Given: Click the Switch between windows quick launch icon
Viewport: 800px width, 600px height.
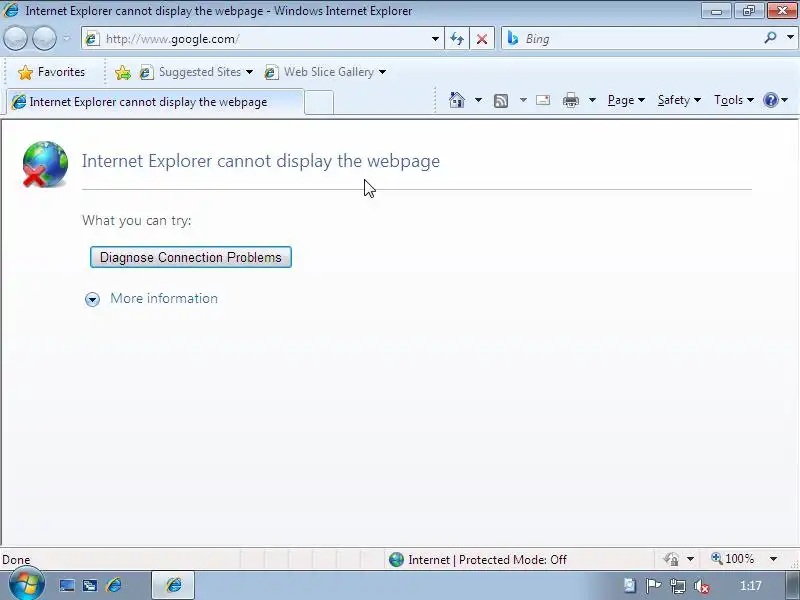Looking at the screenshot, I should point(90,586).
